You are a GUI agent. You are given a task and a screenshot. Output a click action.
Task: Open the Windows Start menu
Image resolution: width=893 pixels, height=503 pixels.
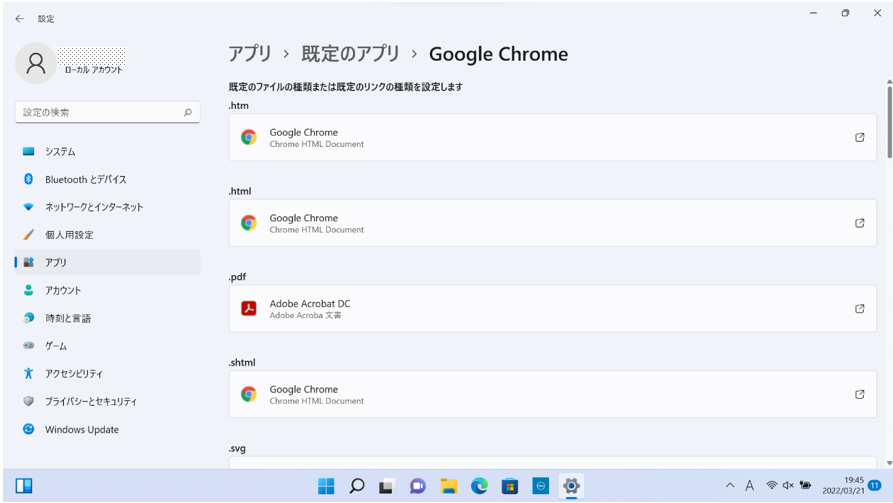[x=326, y=486]
